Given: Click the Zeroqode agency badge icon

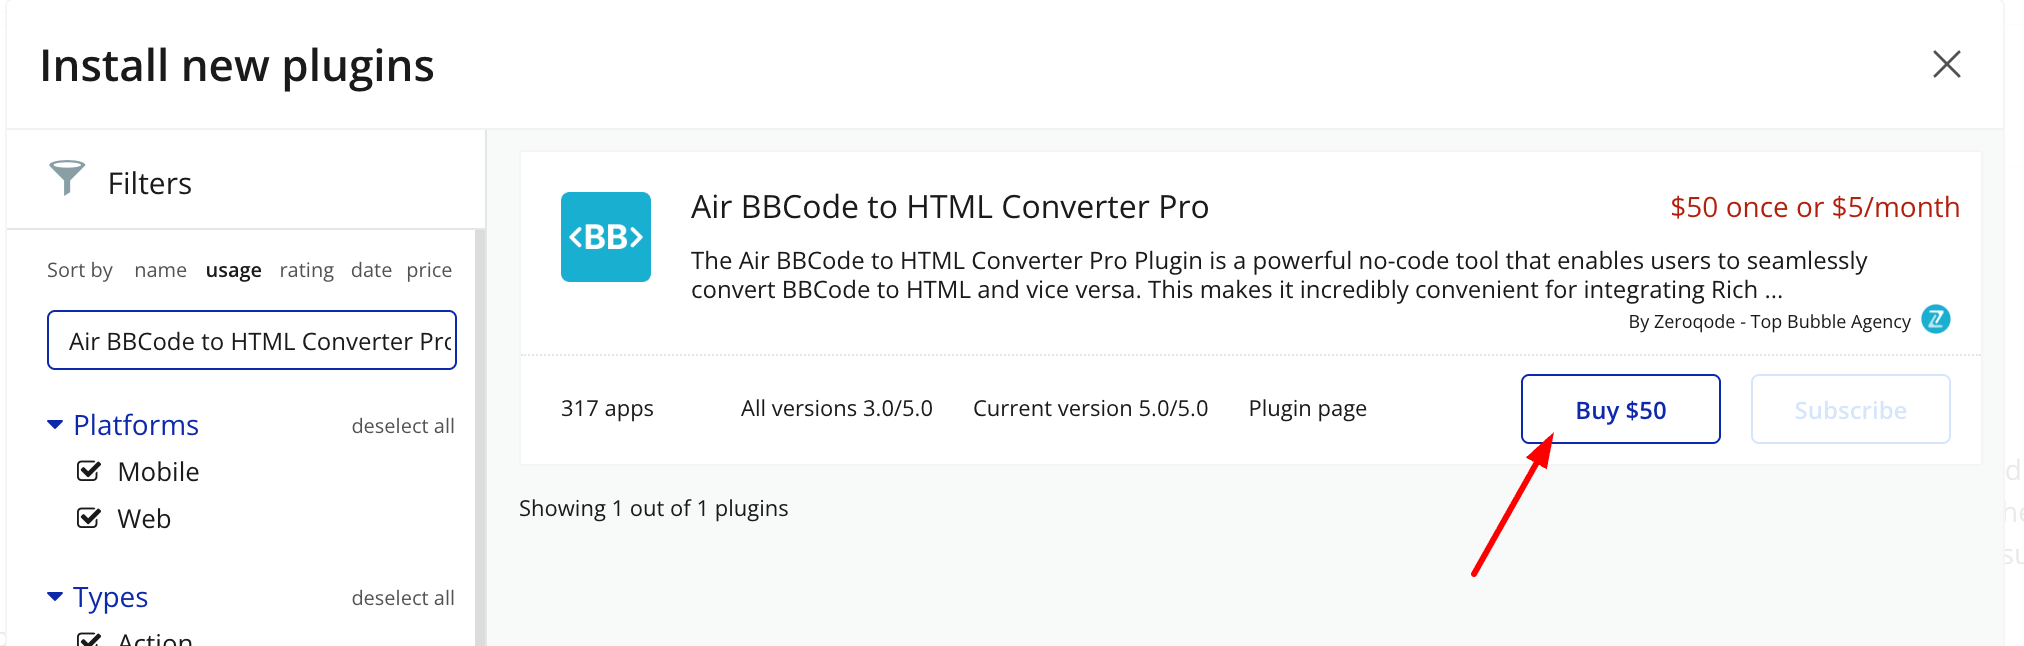Looking at the screenshot, I should [x=1936, y=319].
